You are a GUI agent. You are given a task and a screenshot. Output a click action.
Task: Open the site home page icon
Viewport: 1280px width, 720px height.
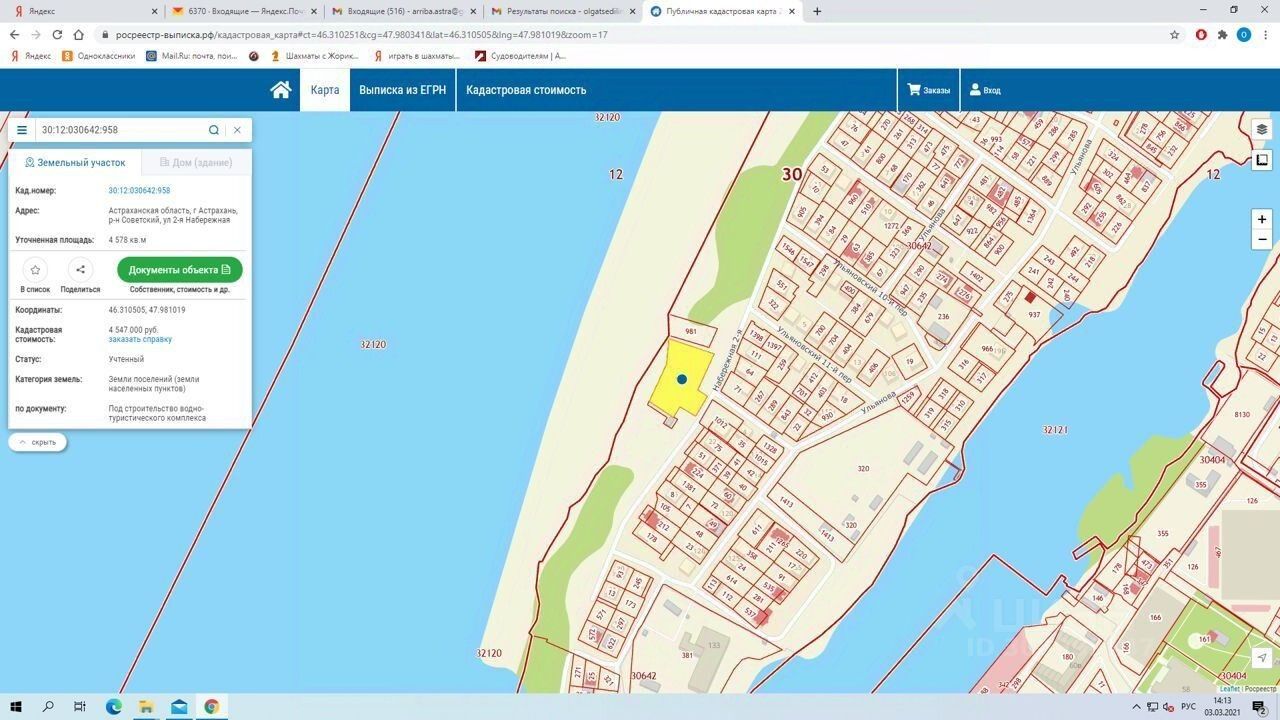coord(281,90)
